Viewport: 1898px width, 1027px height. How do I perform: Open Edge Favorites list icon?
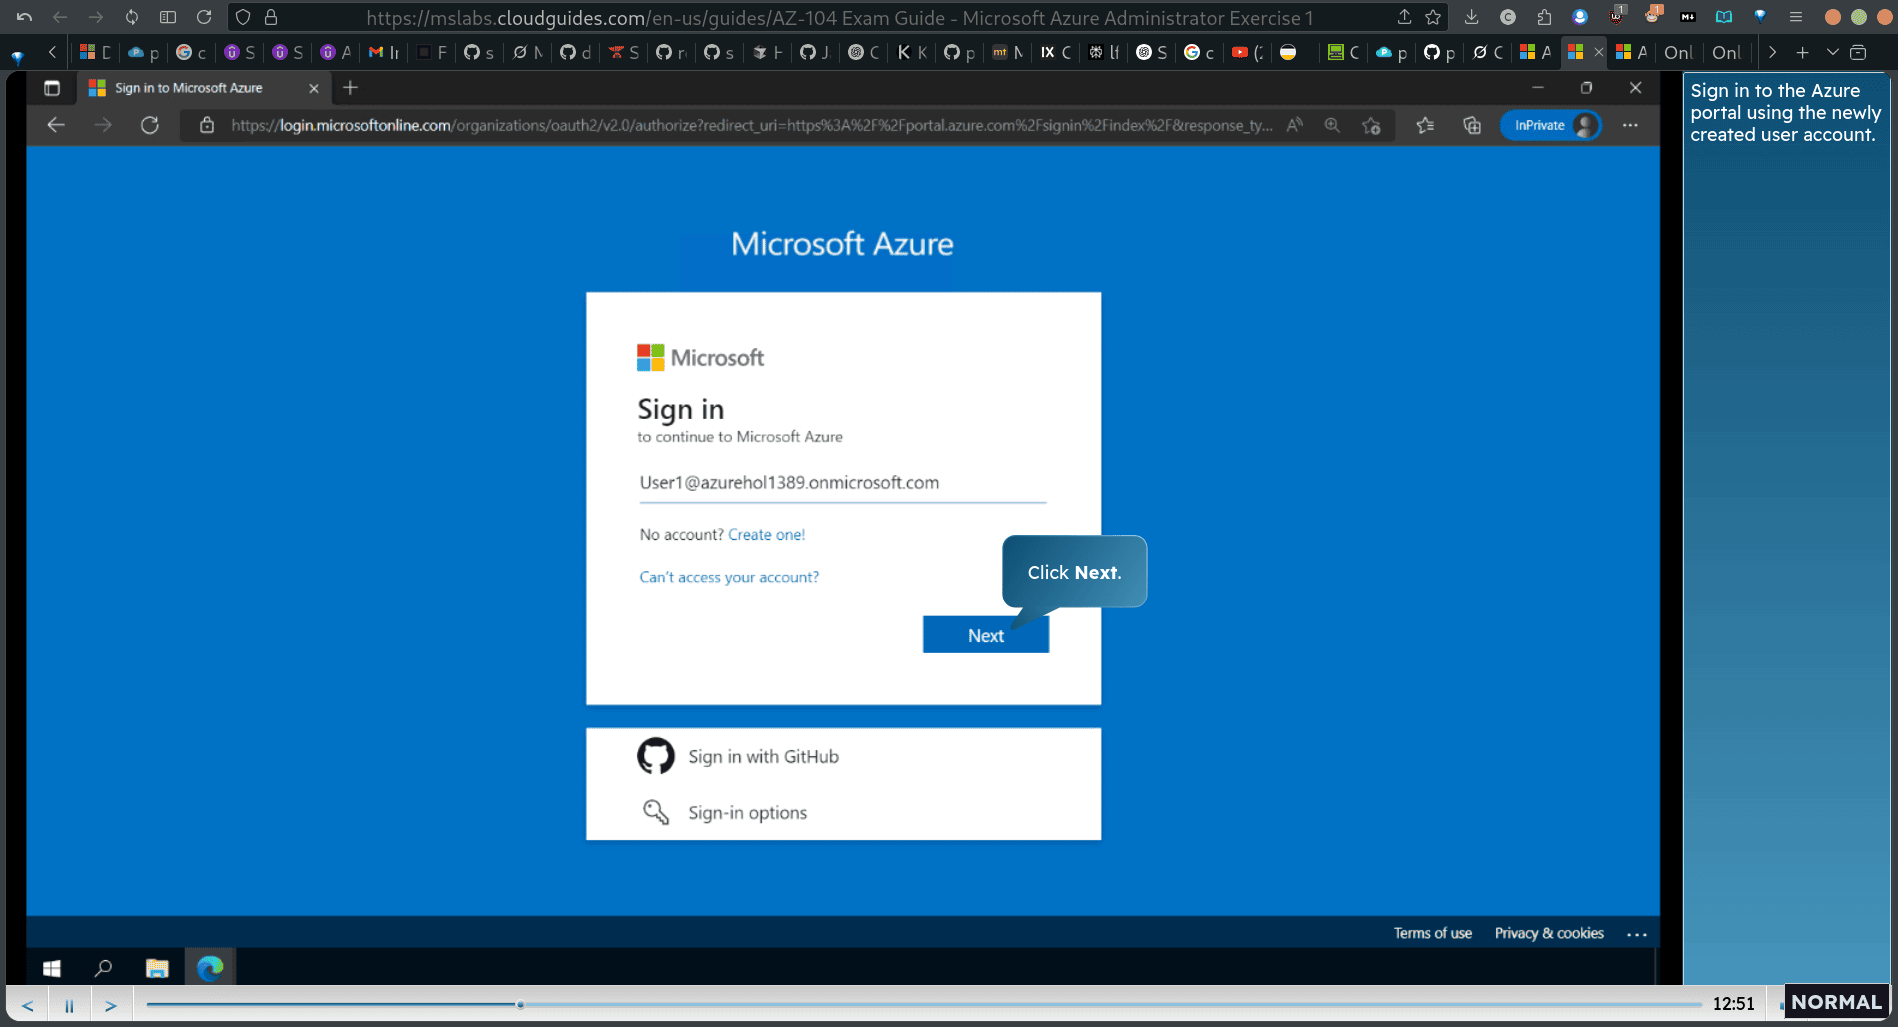coord(1425,125)
